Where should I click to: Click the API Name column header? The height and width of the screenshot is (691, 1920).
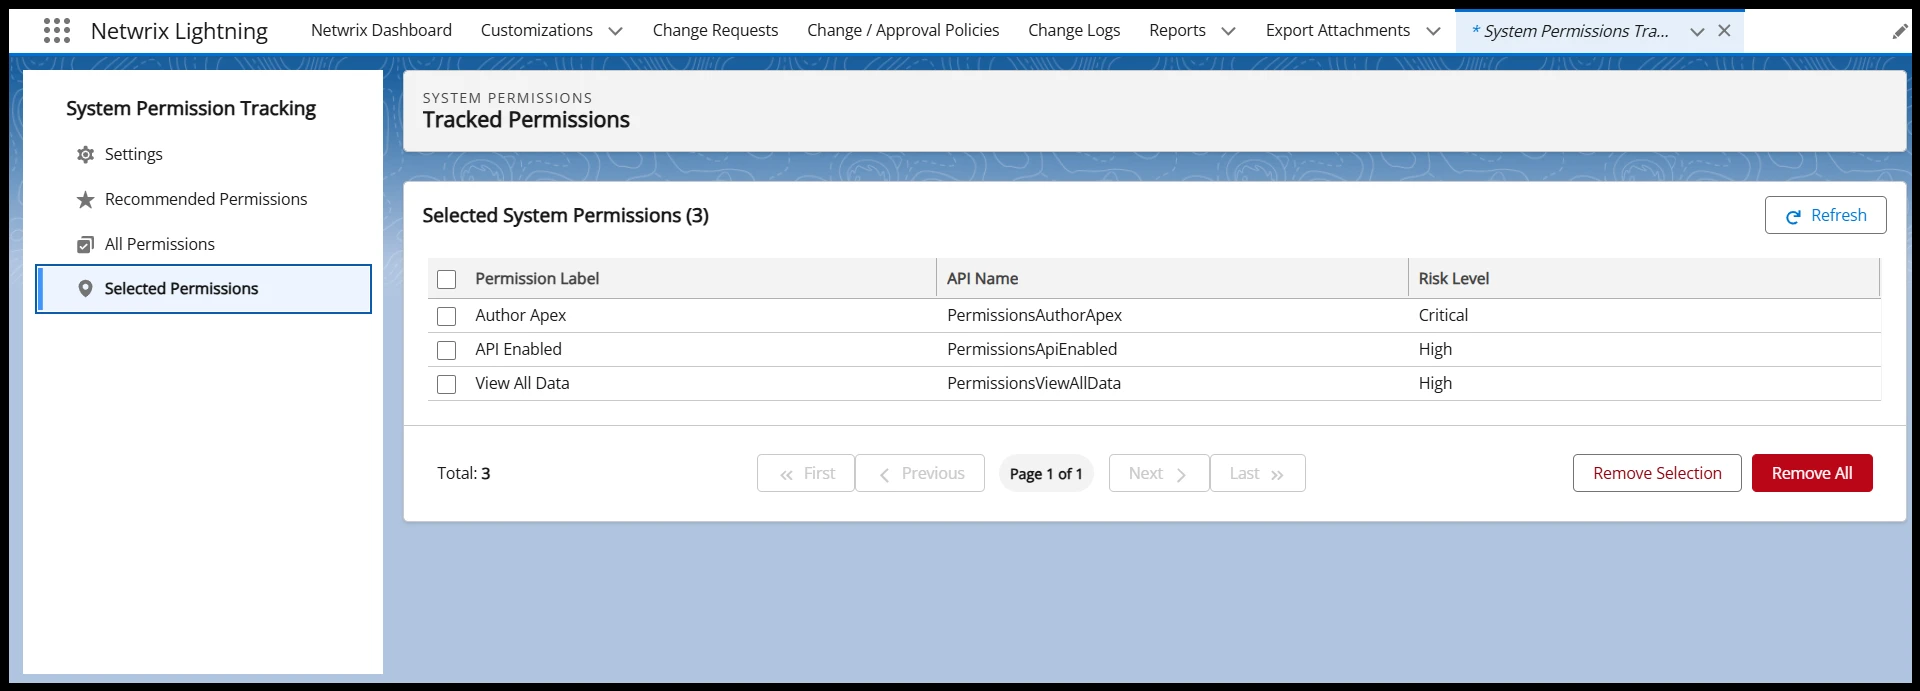click(982, 279)
